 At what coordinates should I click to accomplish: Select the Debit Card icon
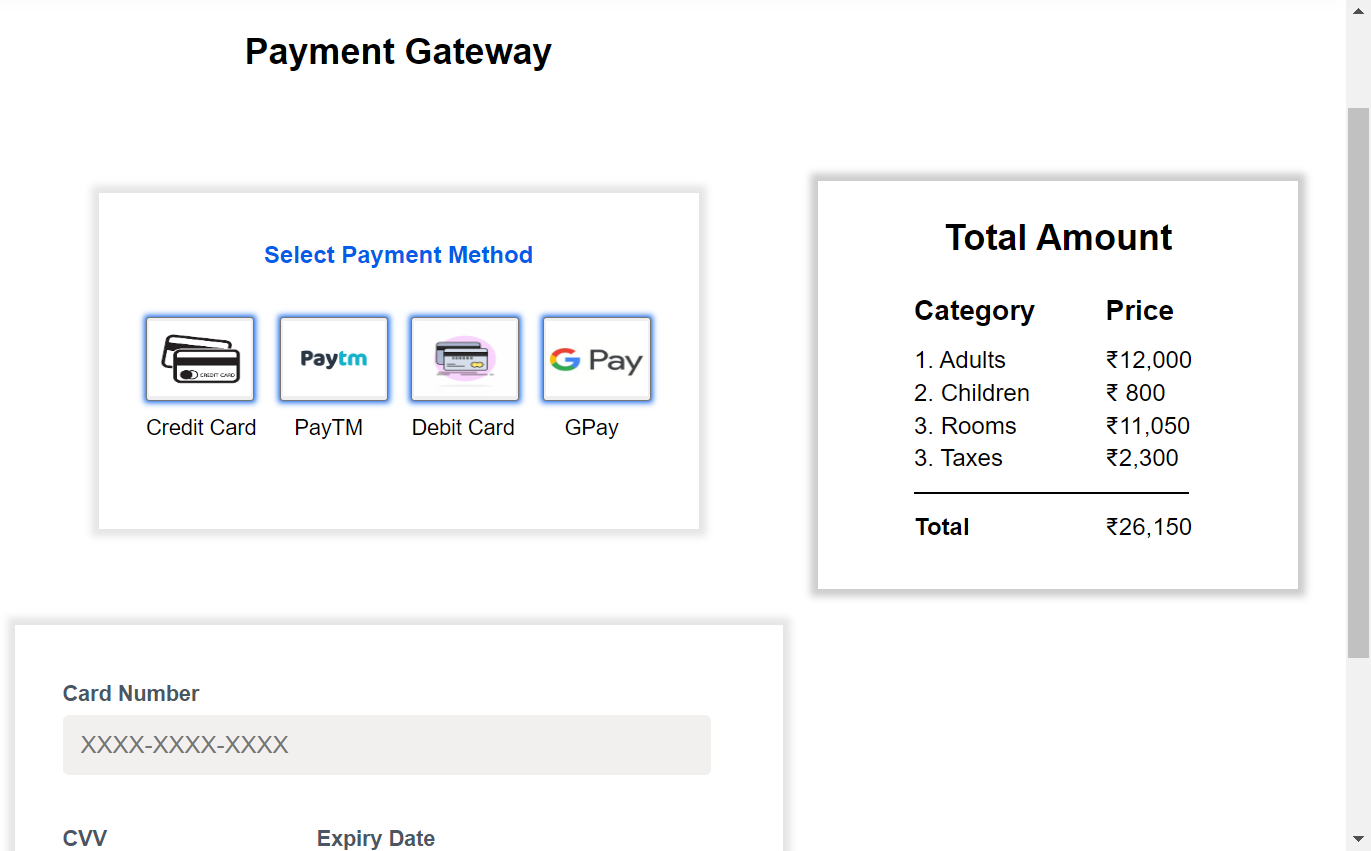point(465,359)
